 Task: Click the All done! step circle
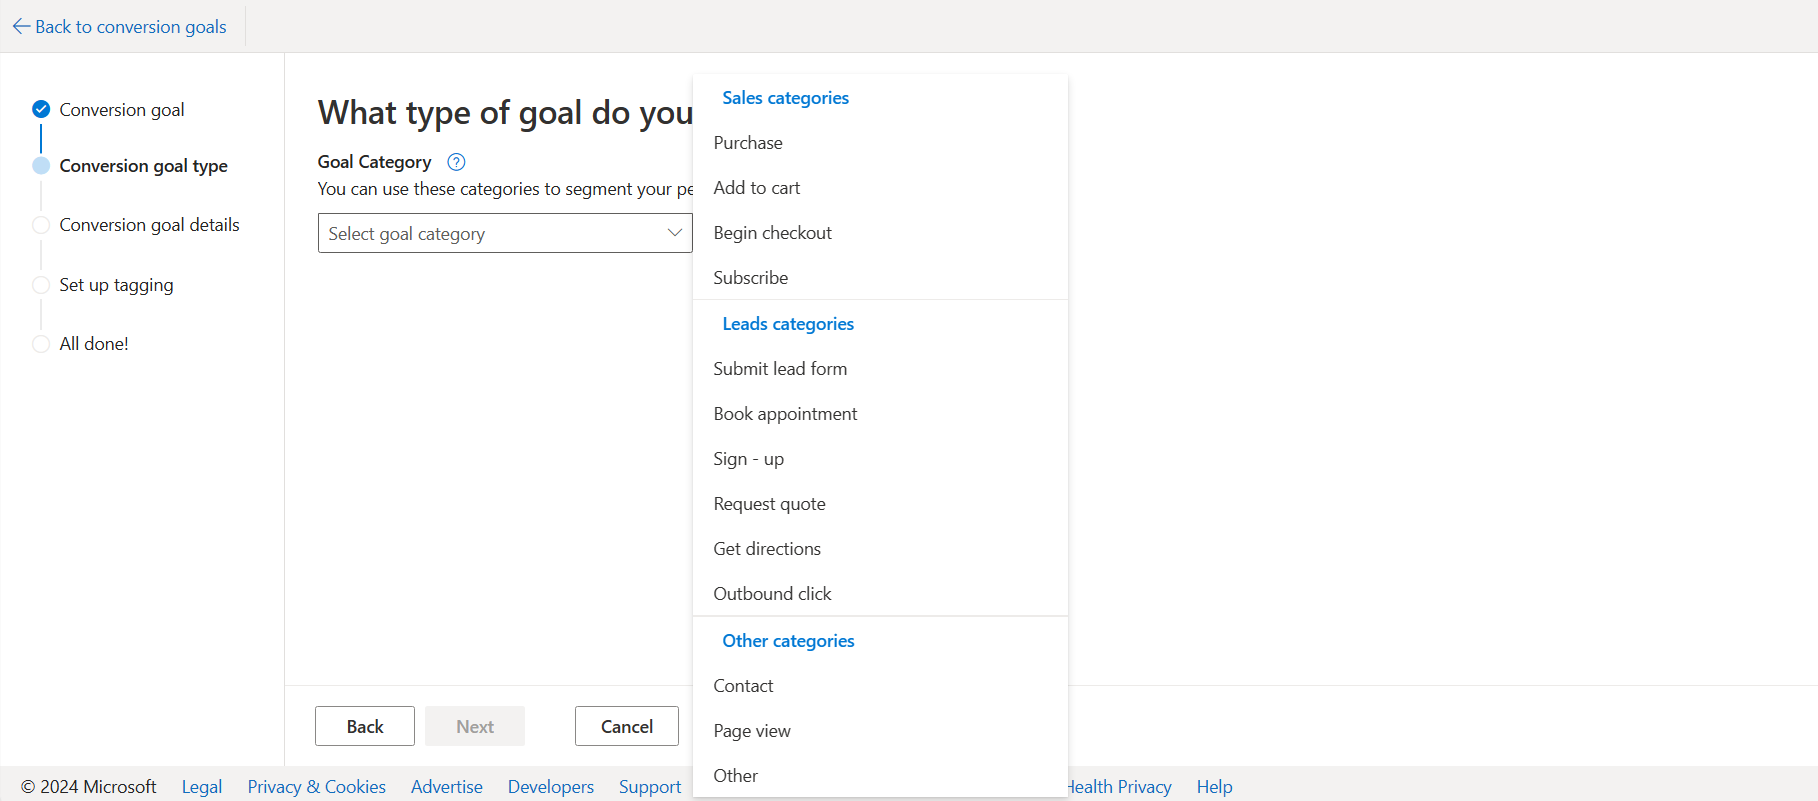pos(41,344)
